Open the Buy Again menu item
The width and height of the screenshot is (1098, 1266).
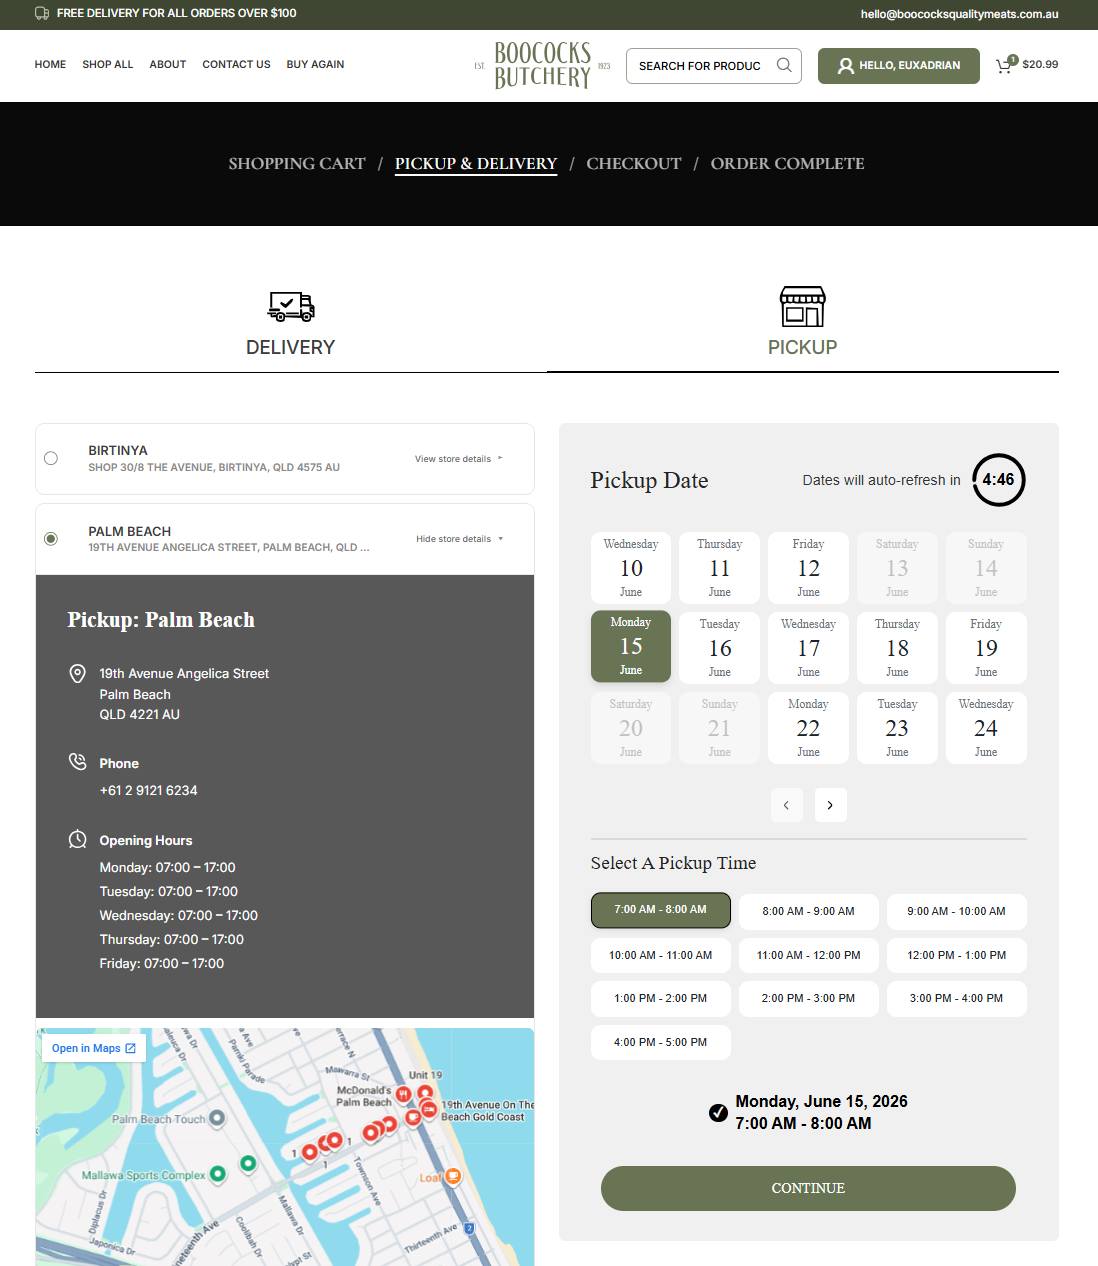point(315,64)
